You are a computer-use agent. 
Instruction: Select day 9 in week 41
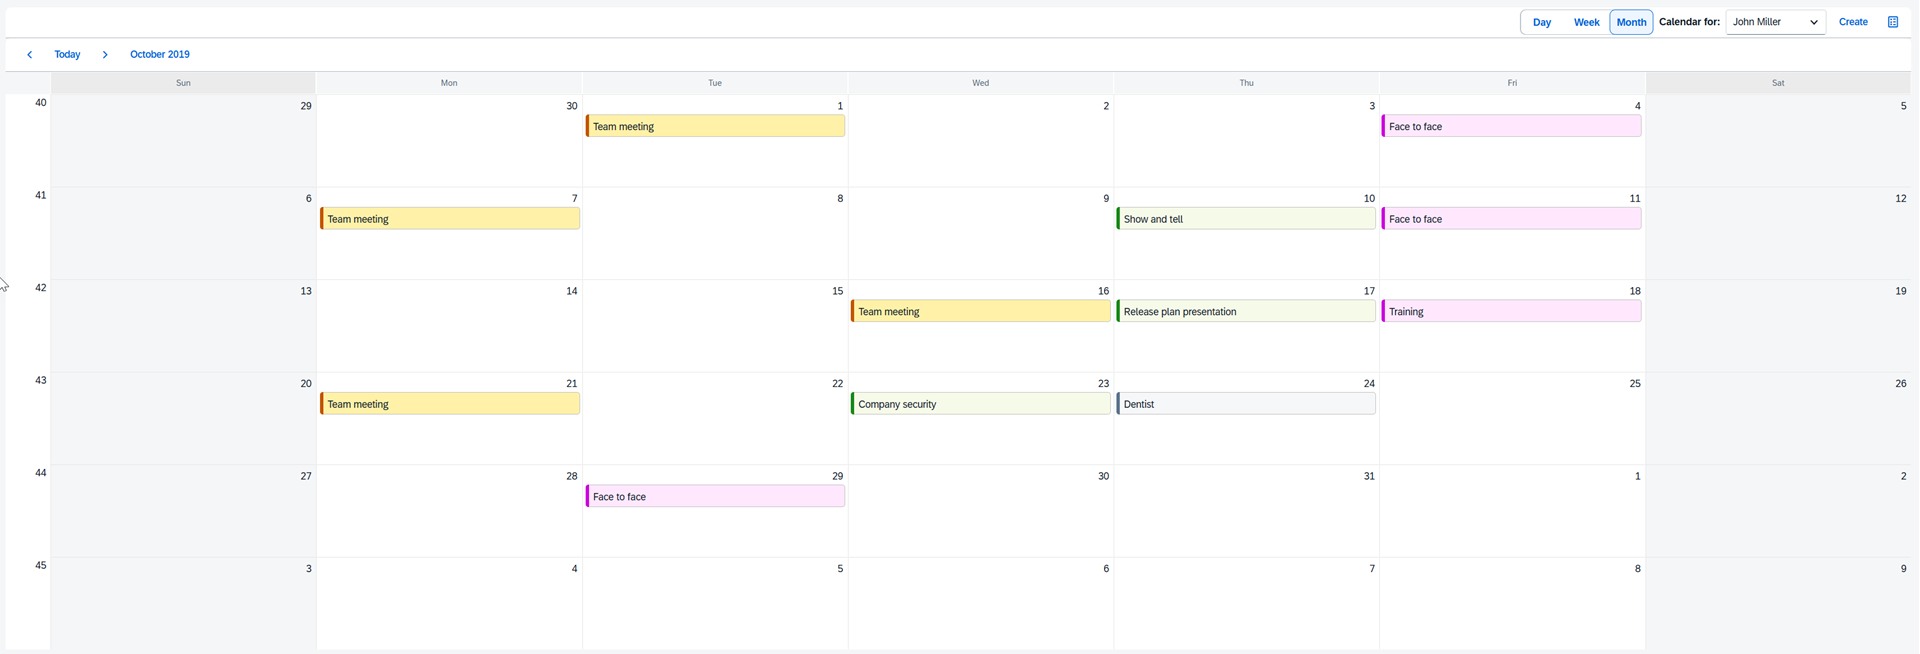point(981,233)
